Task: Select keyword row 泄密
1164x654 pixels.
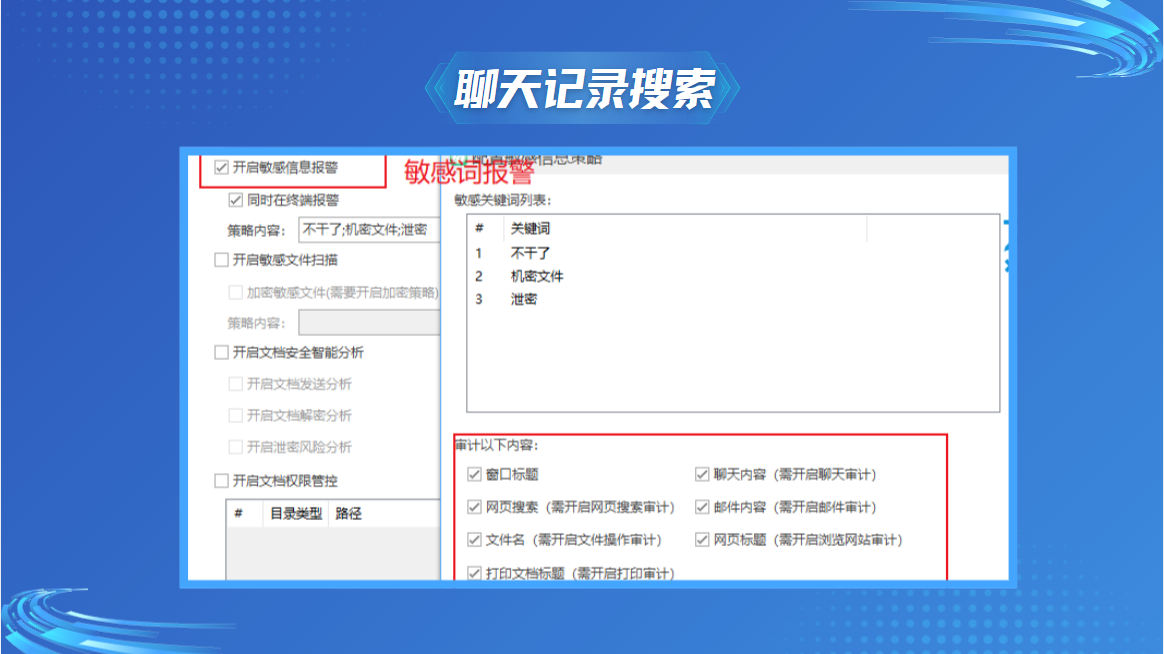Action: (x=731, y=299)
